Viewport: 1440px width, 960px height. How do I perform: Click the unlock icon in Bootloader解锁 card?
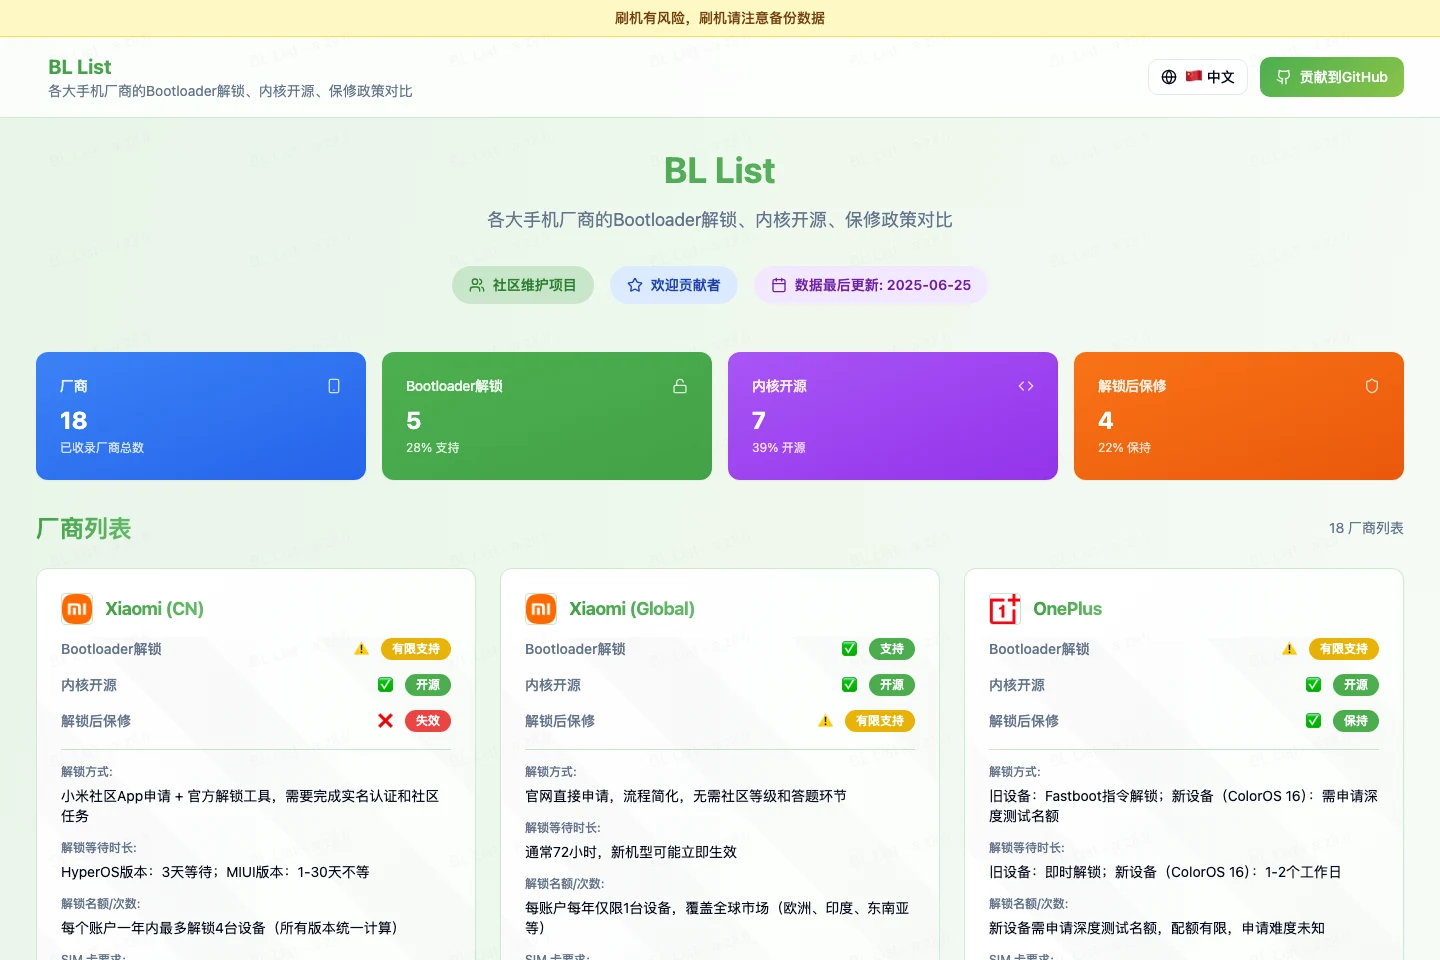pos(680,386)
